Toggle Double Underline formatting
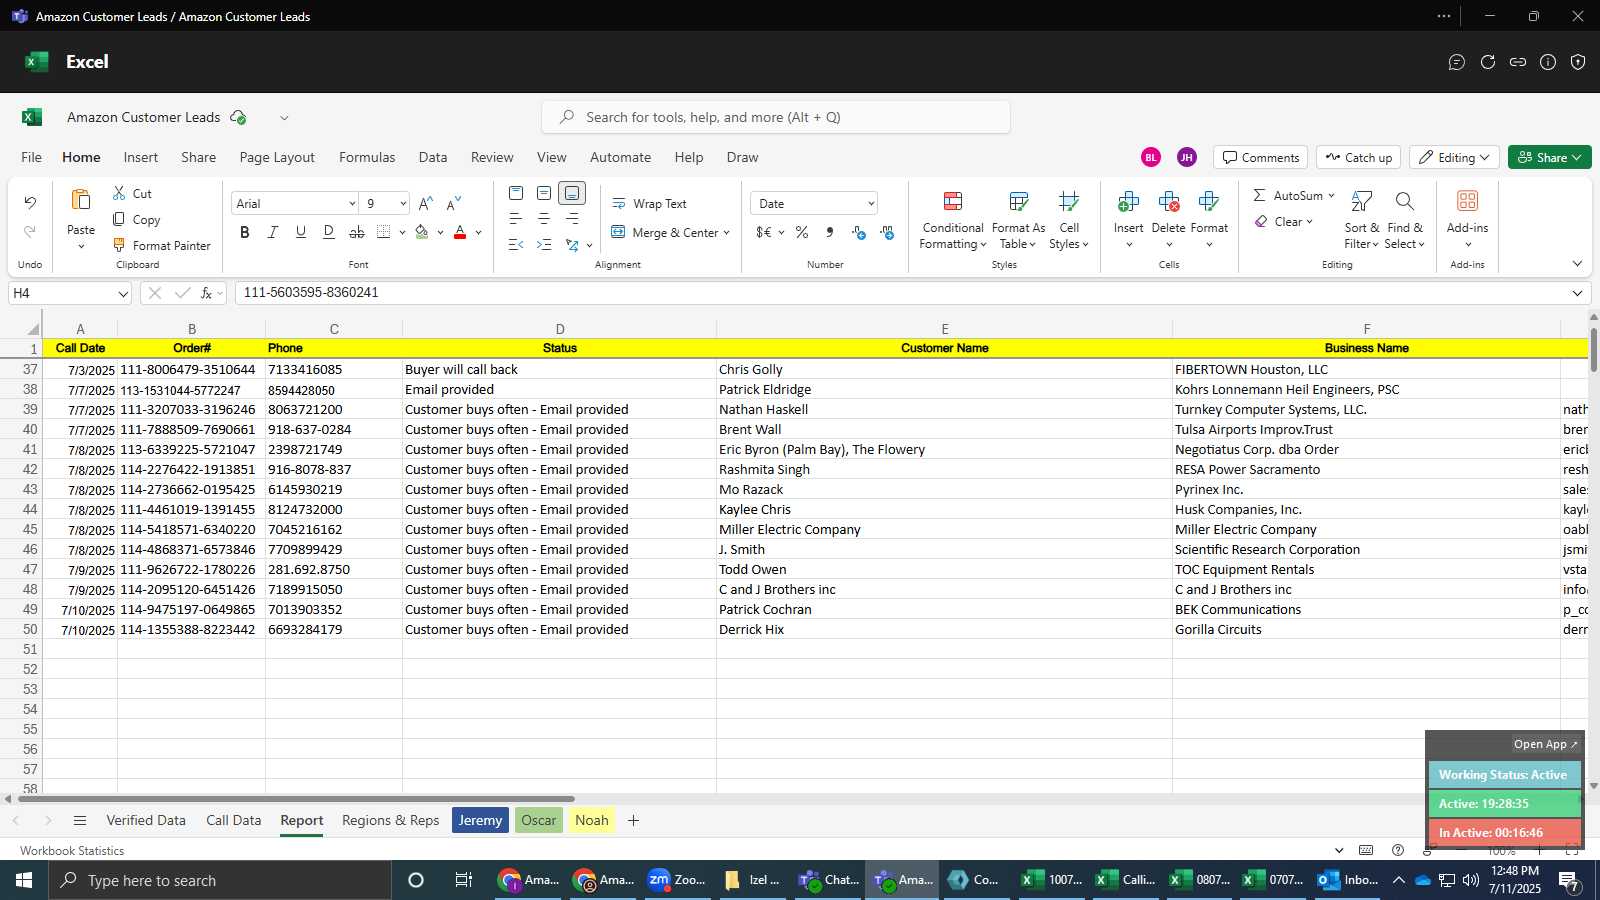Viewport: 1600px width, 900px height. coord(328,232)
